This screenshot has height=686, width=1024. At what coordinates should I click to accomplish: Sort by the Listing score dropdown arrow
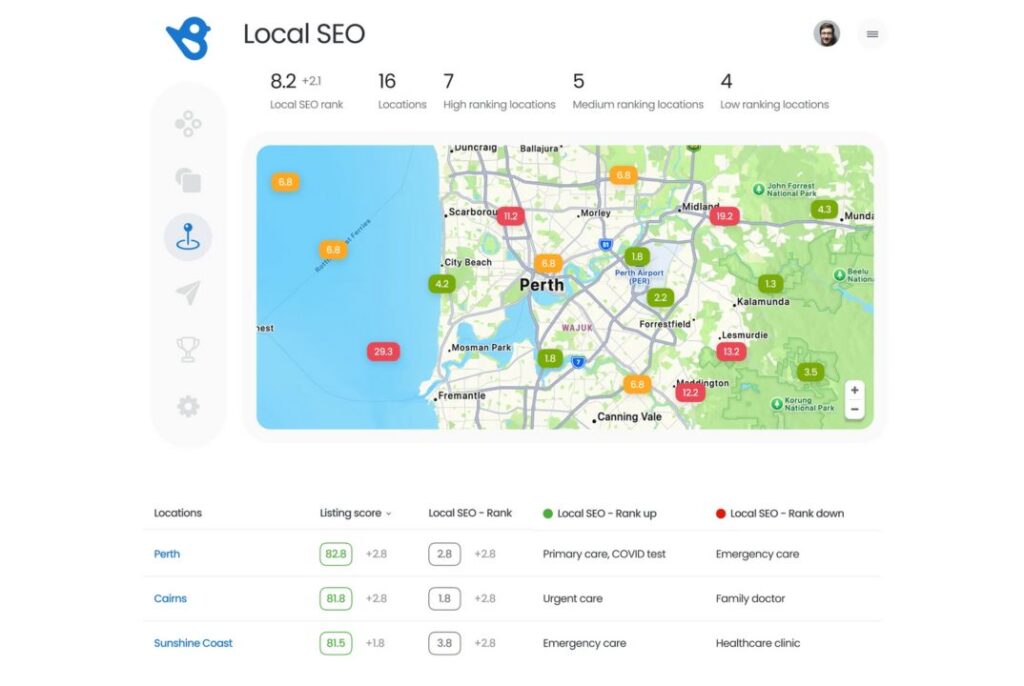tap(389, 514)
